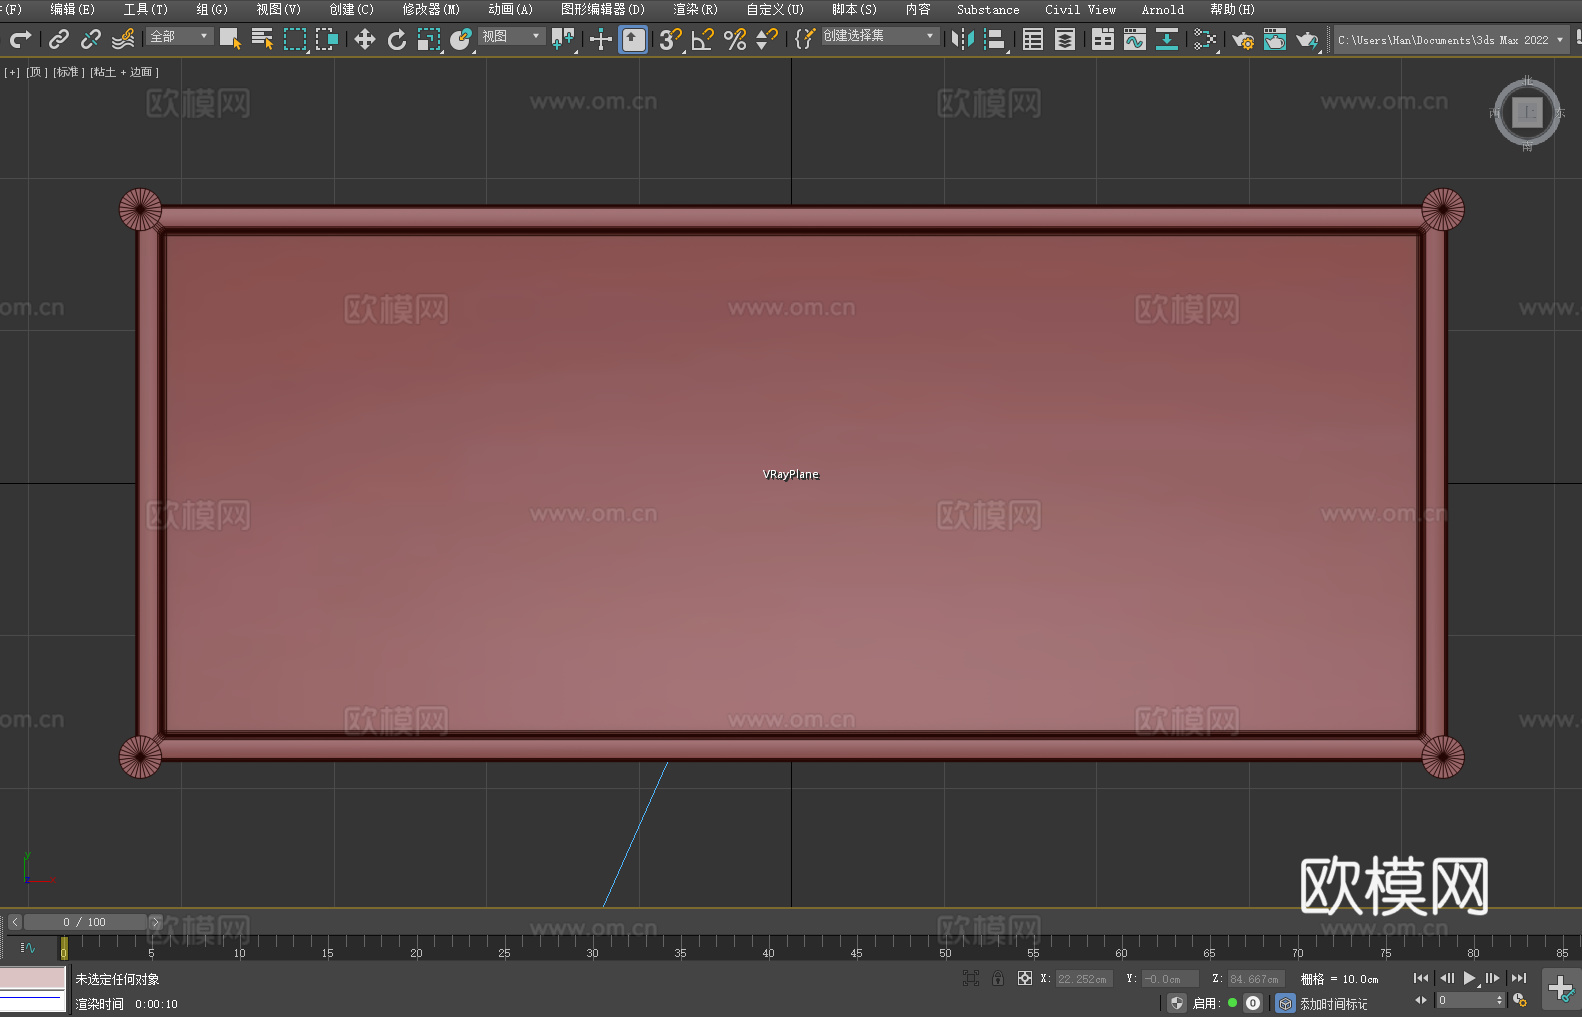Toggle Angle Snap
1582x1017 pixels.
[703, 39]
